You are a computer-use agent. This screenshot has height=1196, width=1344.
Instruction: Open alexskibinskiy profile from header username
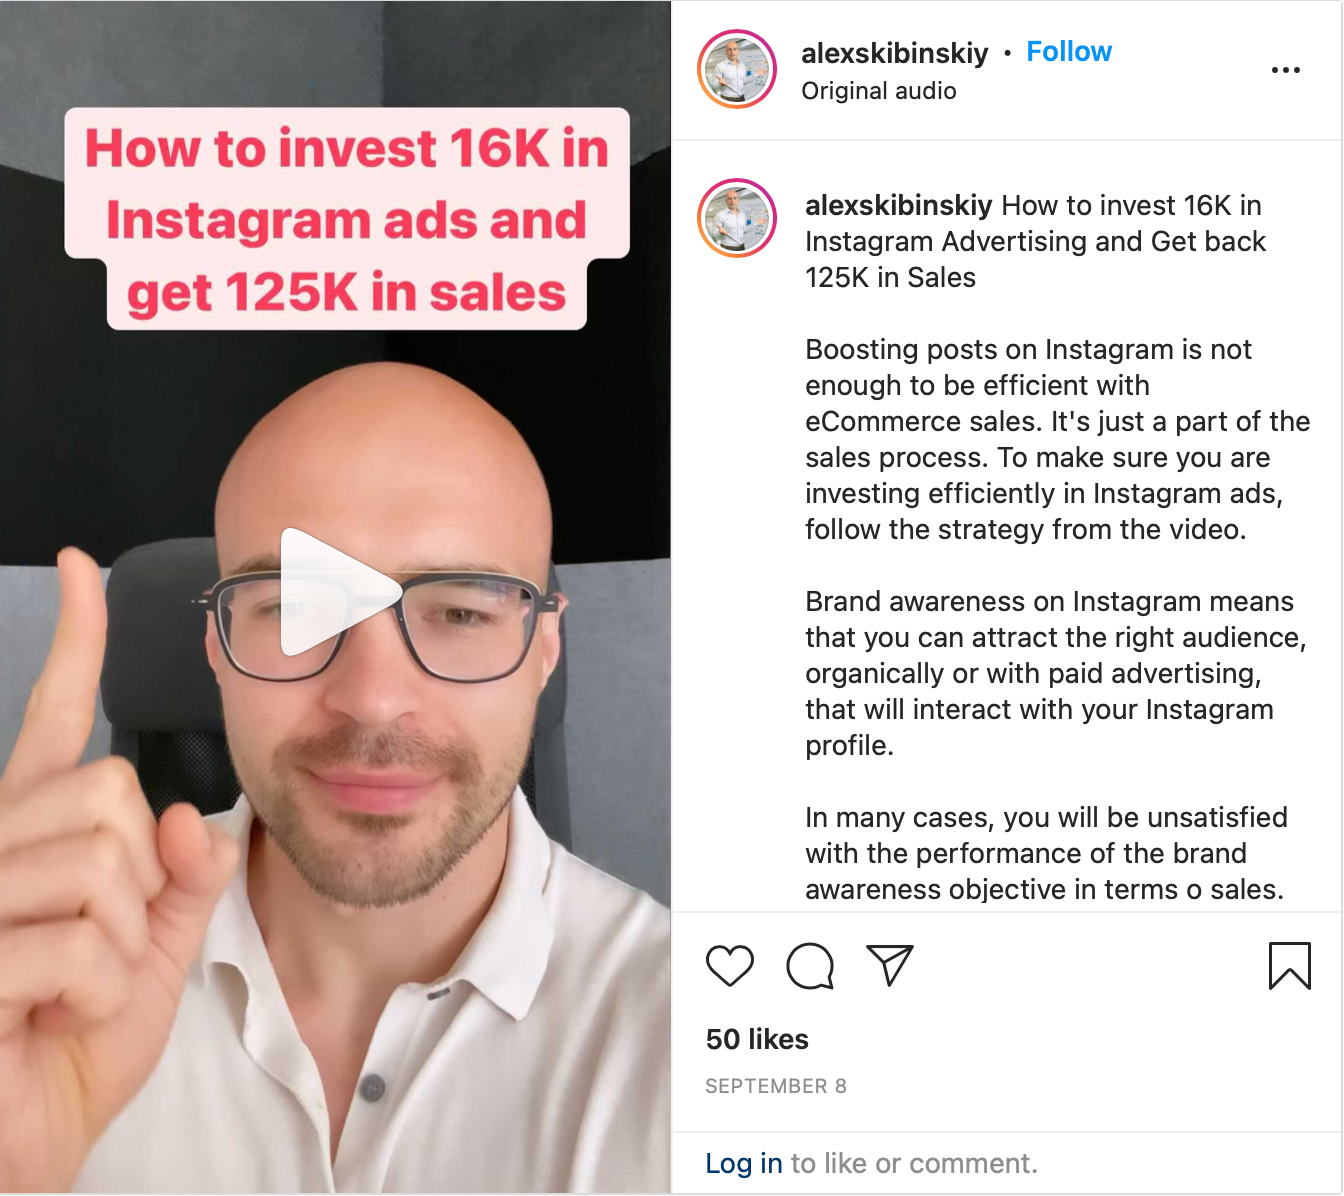tap(894, 53)
